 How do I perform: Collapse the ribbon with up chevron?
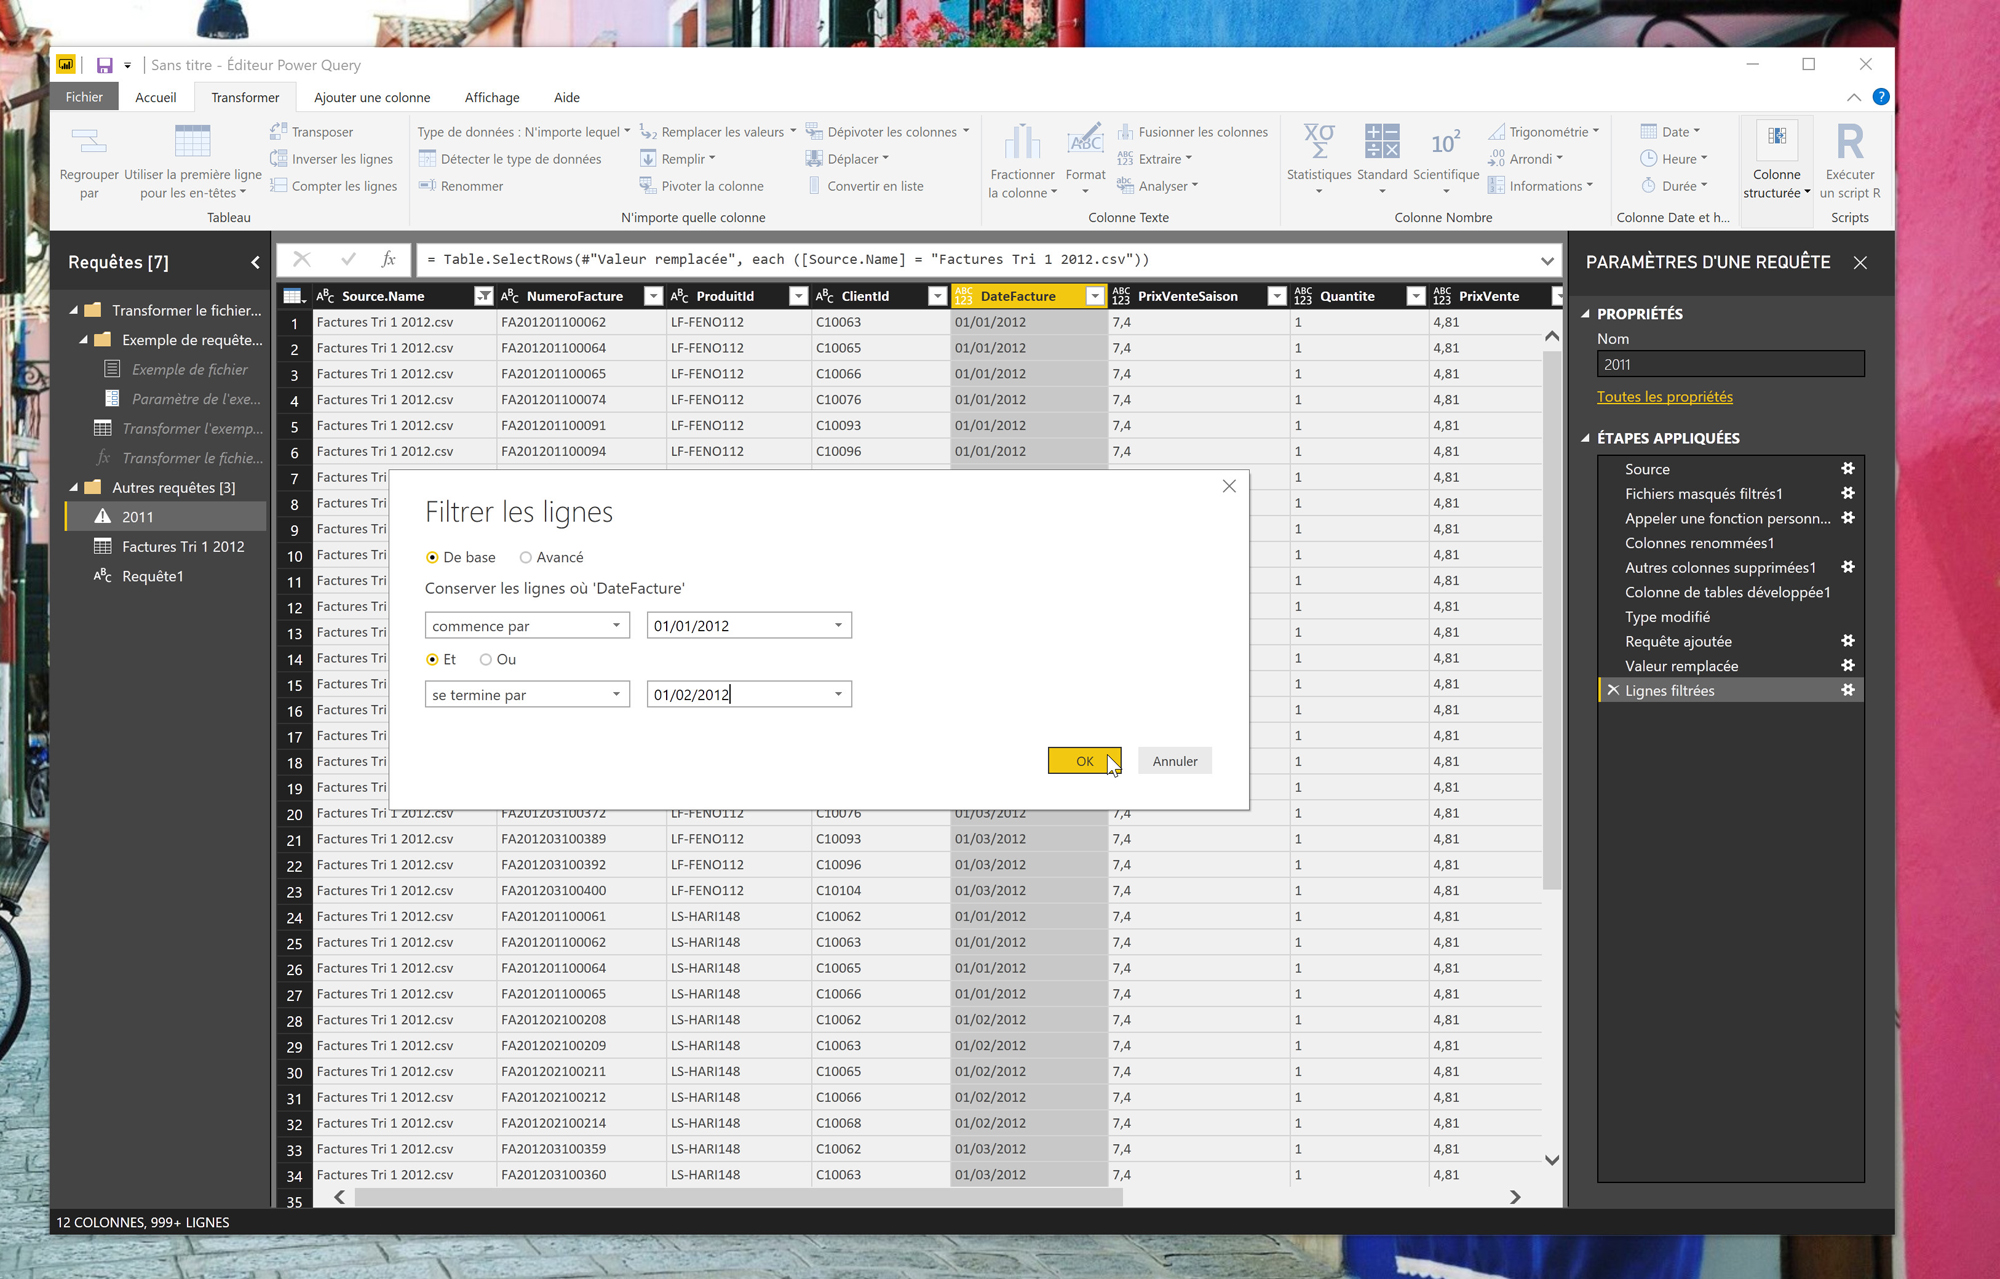(x=1853, y=97)
